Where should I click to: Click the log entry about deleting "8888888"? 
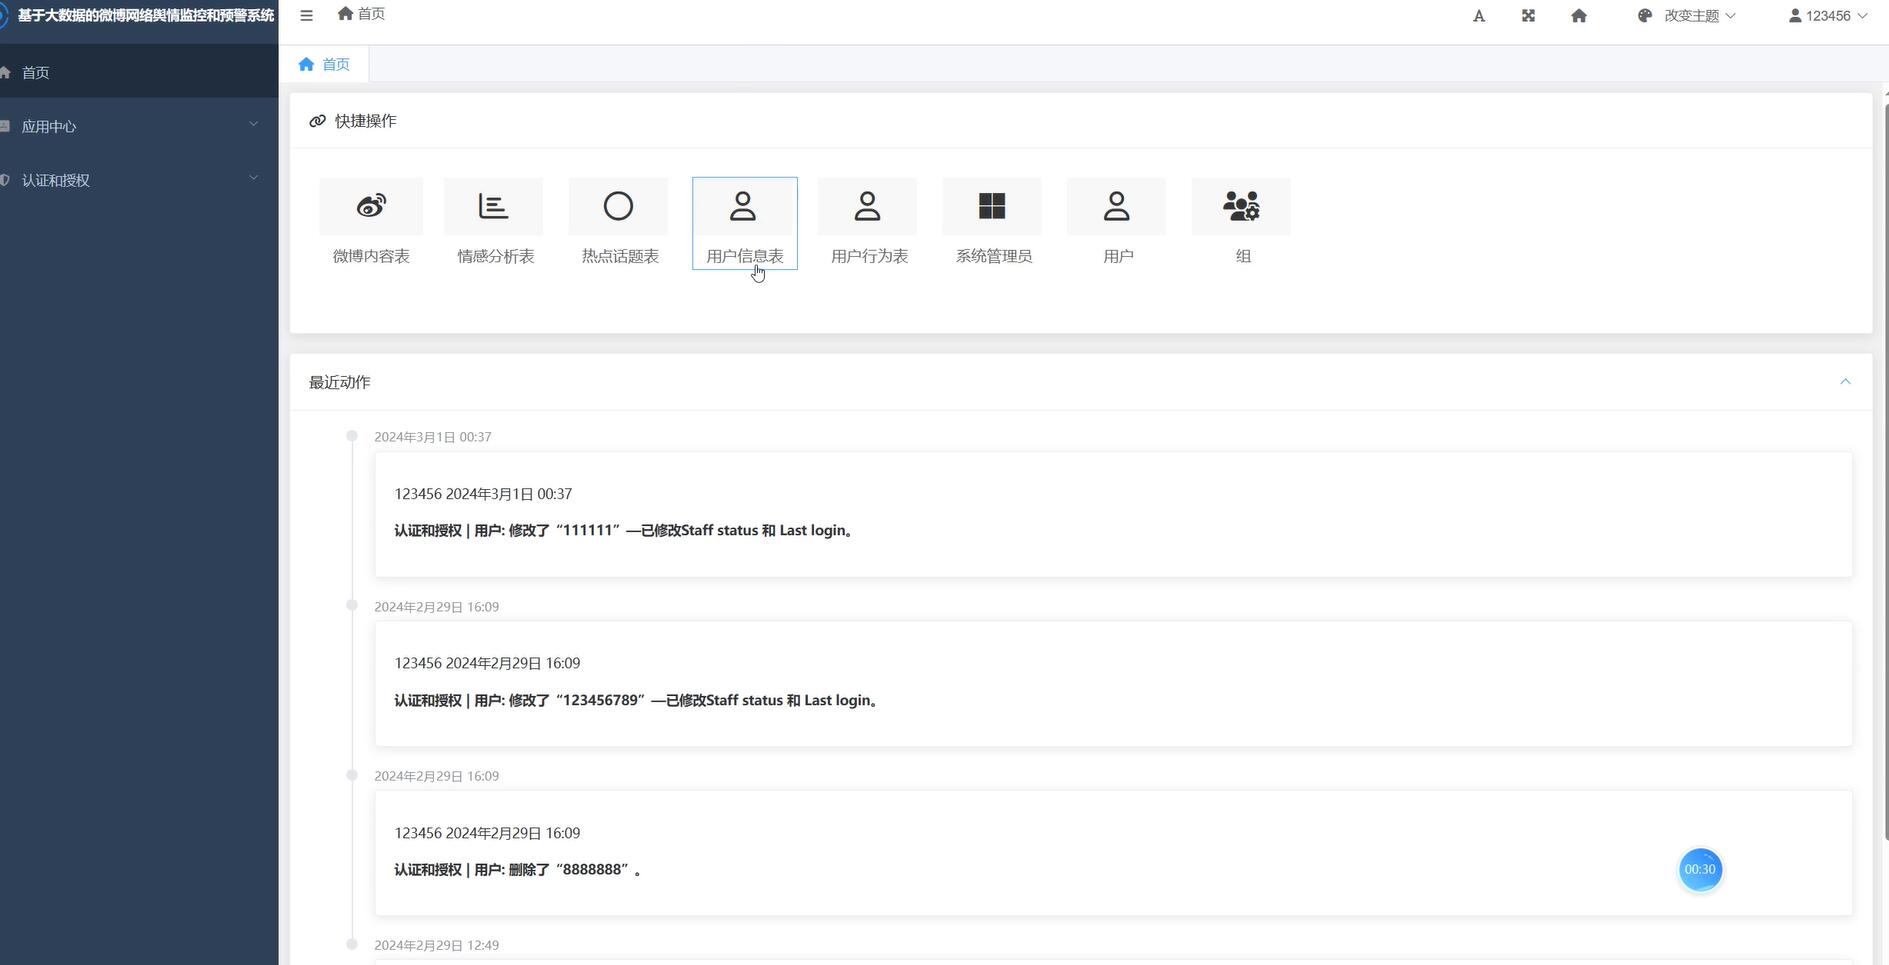(1113, 853)
